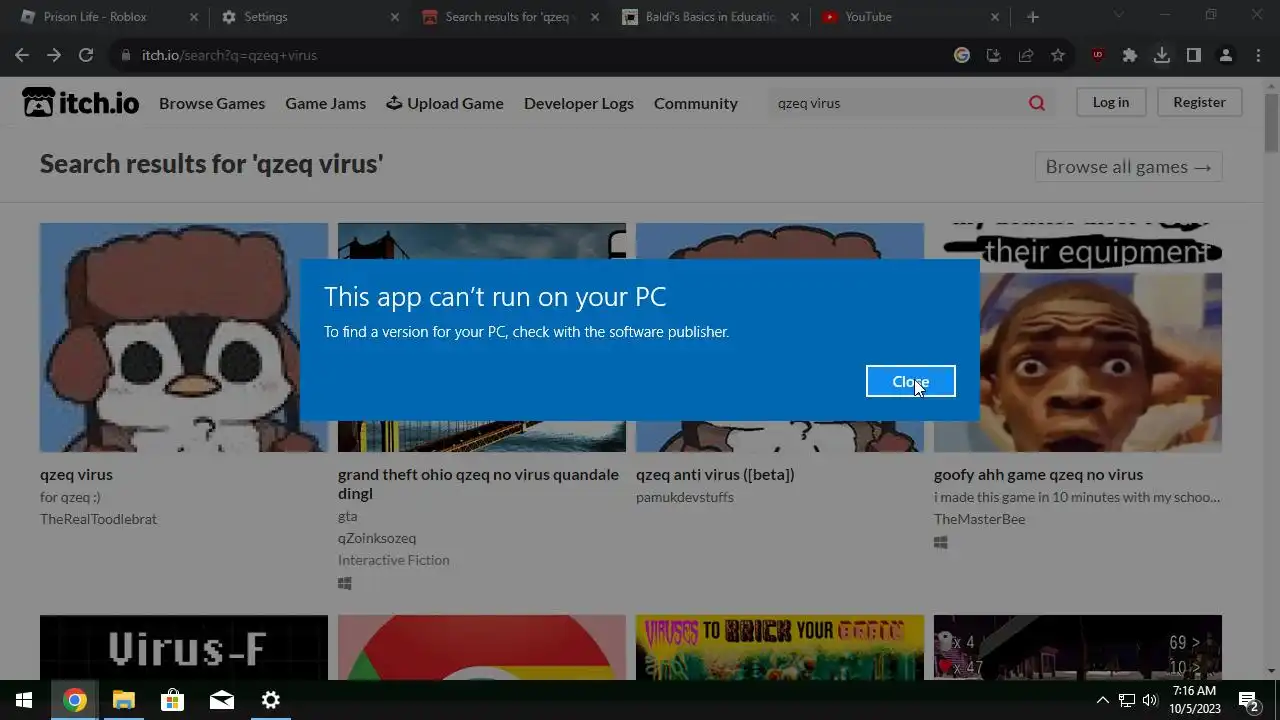Click the itch.io logo

pos(81,102)
